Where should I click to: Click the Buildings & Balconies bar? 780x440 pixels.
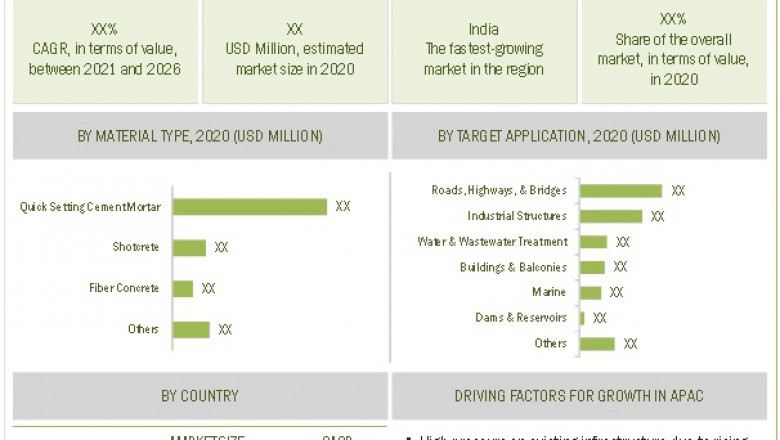(592, 267)
